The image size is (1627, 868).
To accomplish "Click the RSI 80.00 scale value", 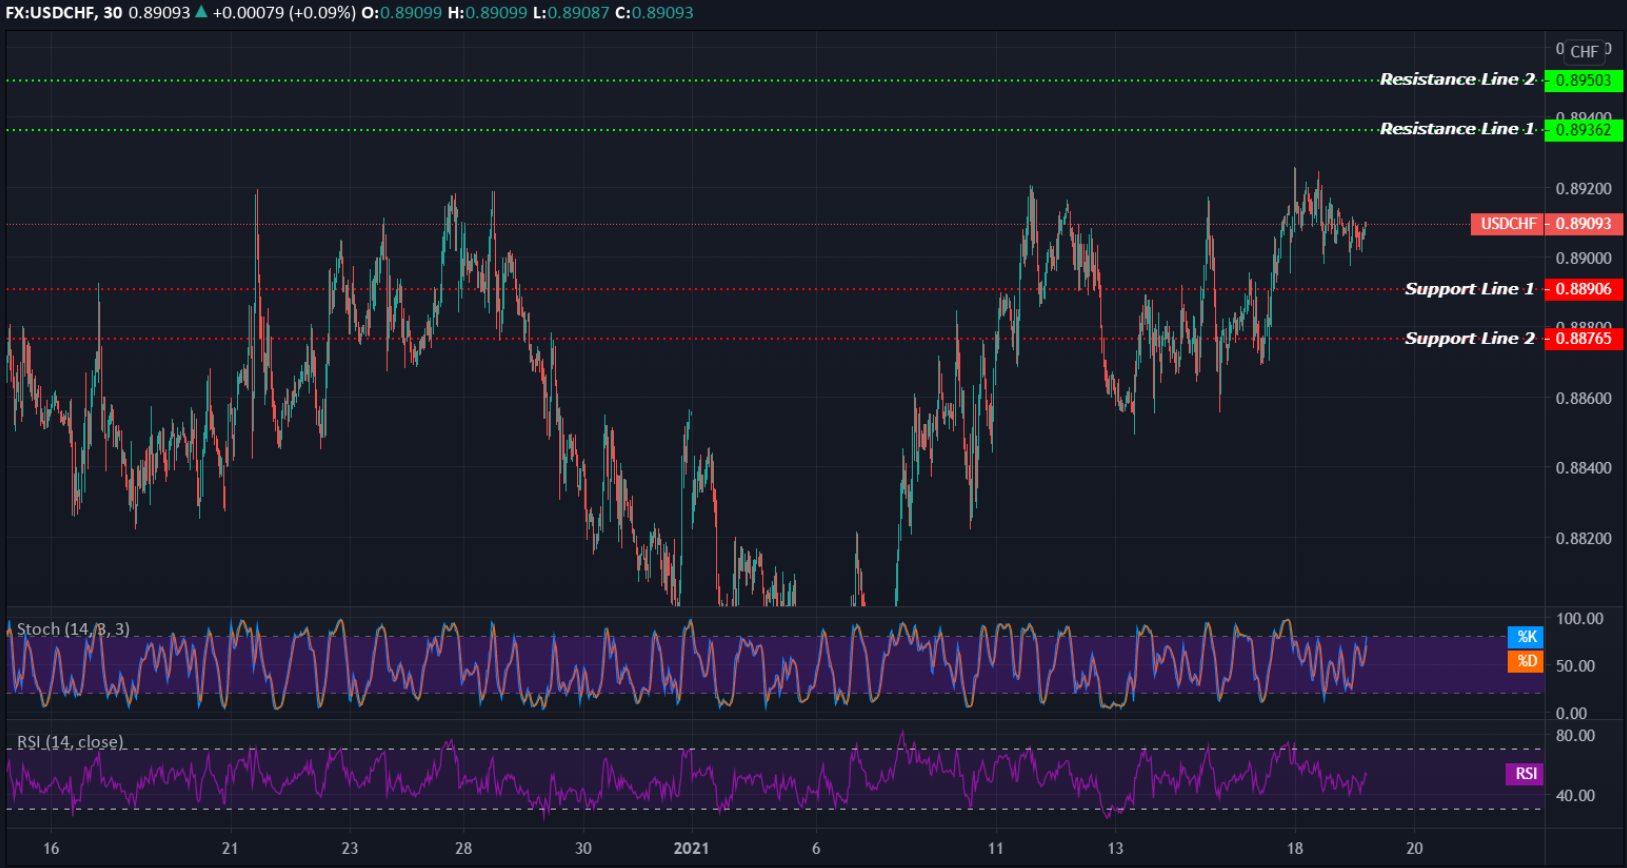I will tap(1575, 735).
